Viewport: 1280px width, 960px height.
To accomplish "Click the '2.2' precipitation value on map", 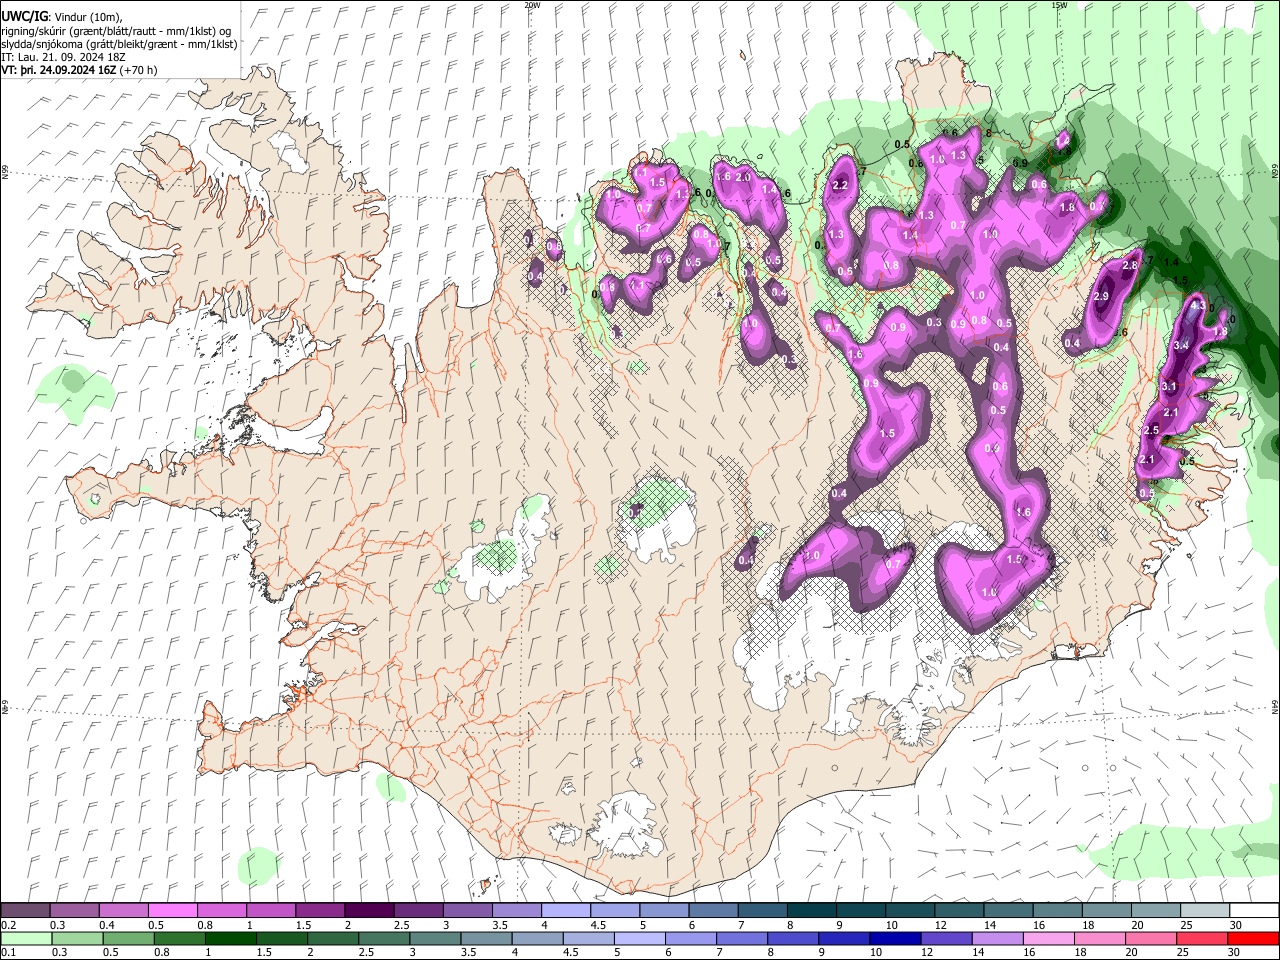I will click(840, 185).
